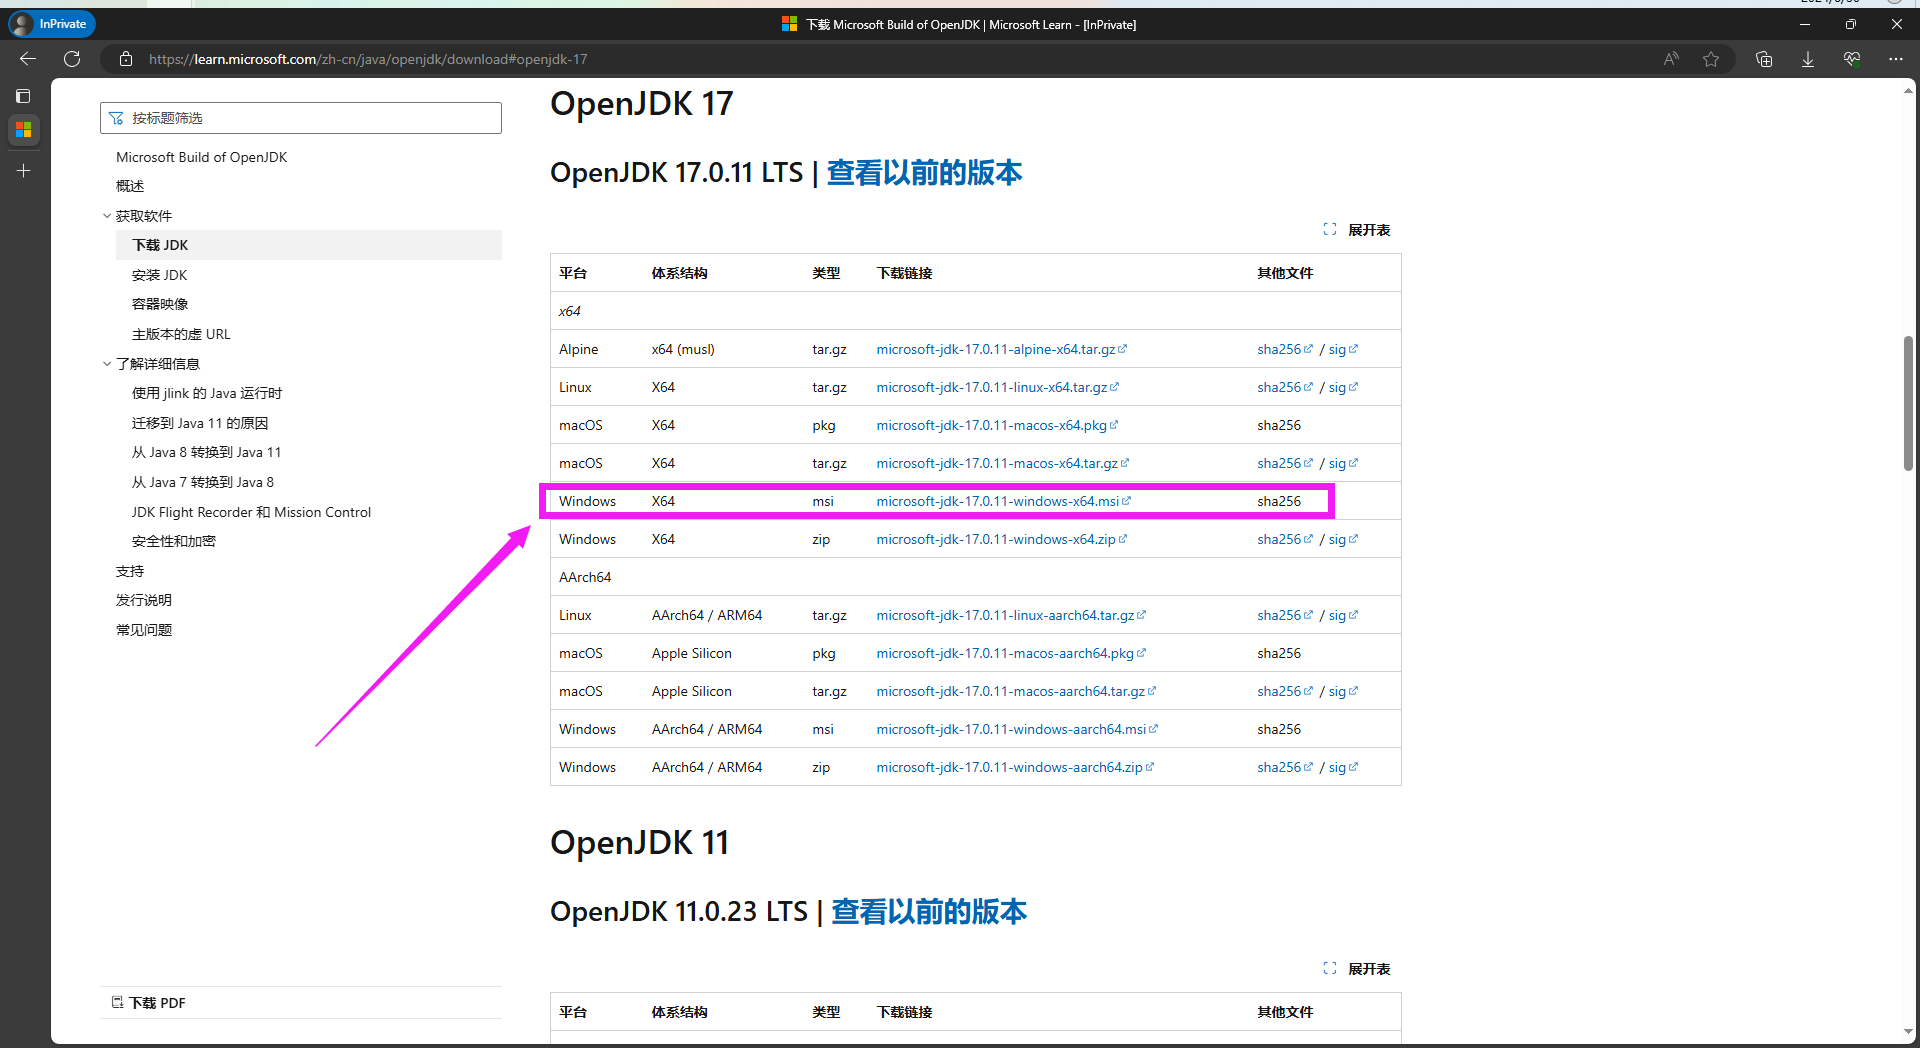Open Settings and more ellipsis menu

click(x=1896, y=59)
